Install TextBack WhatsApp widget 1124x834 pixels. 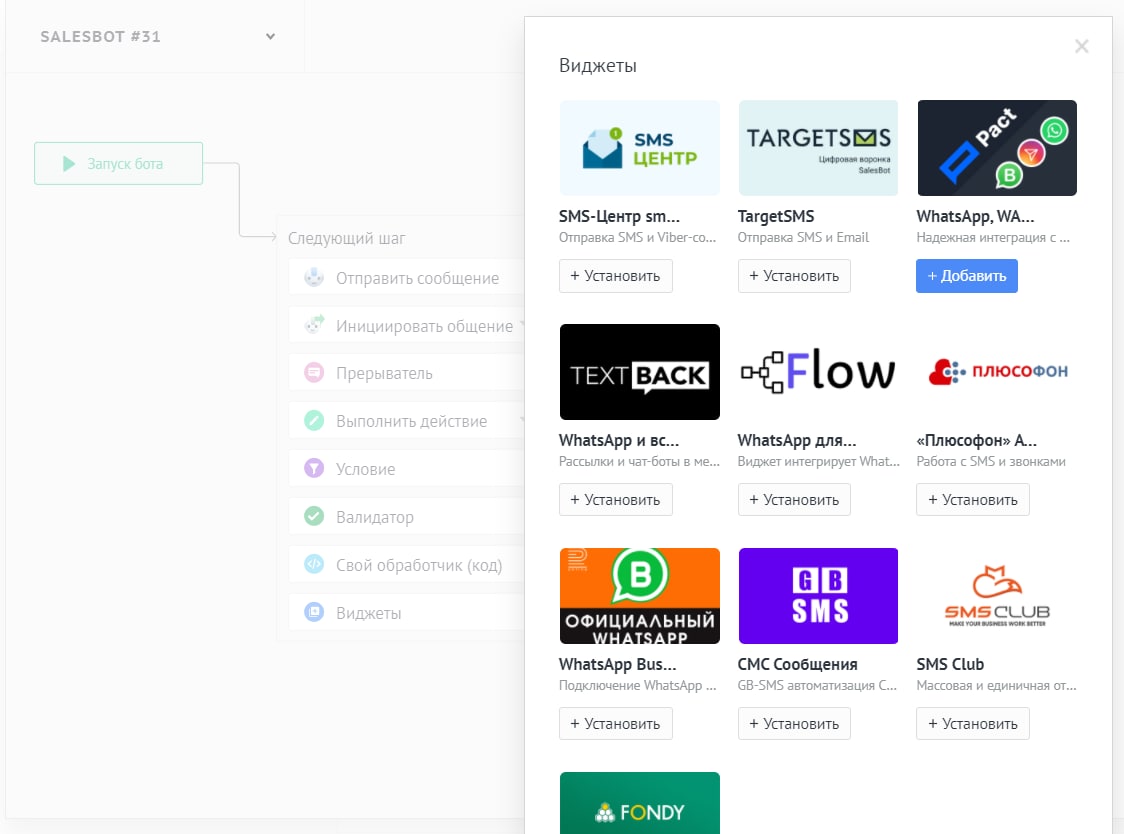(616, 500)
